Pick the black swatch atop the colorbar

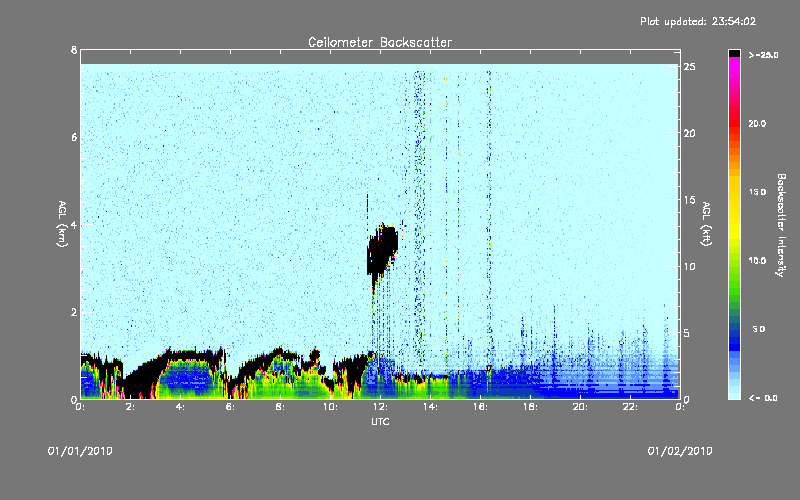[734, 53]
